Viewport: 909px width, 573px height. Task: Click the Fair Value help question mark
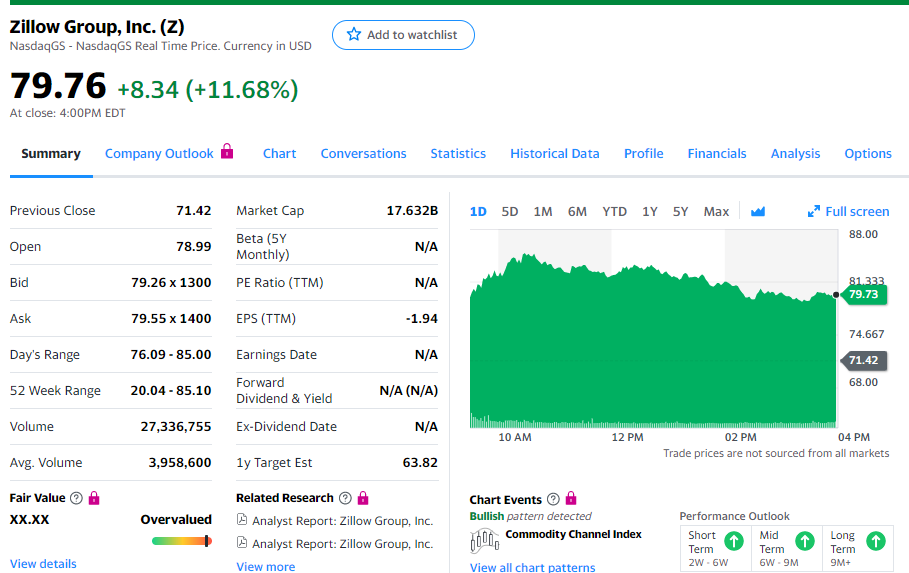[76, 498]
